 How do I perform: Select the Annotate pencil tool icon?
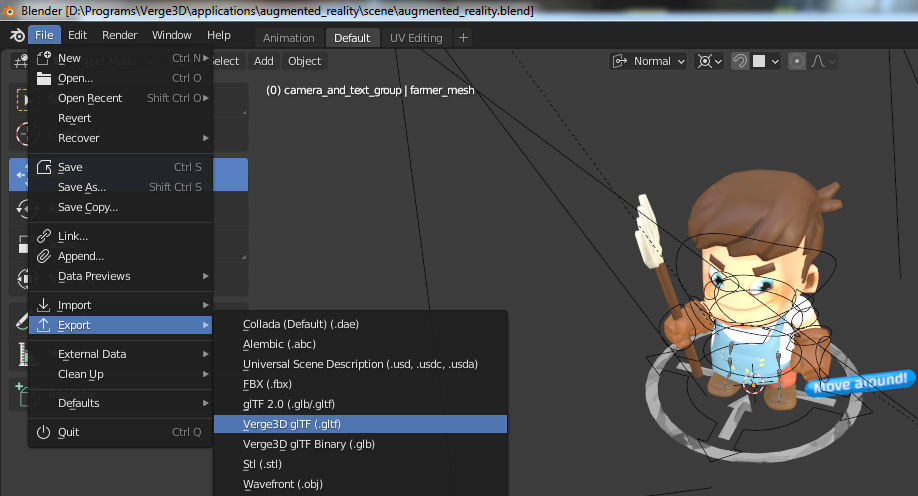pos(22,320)
